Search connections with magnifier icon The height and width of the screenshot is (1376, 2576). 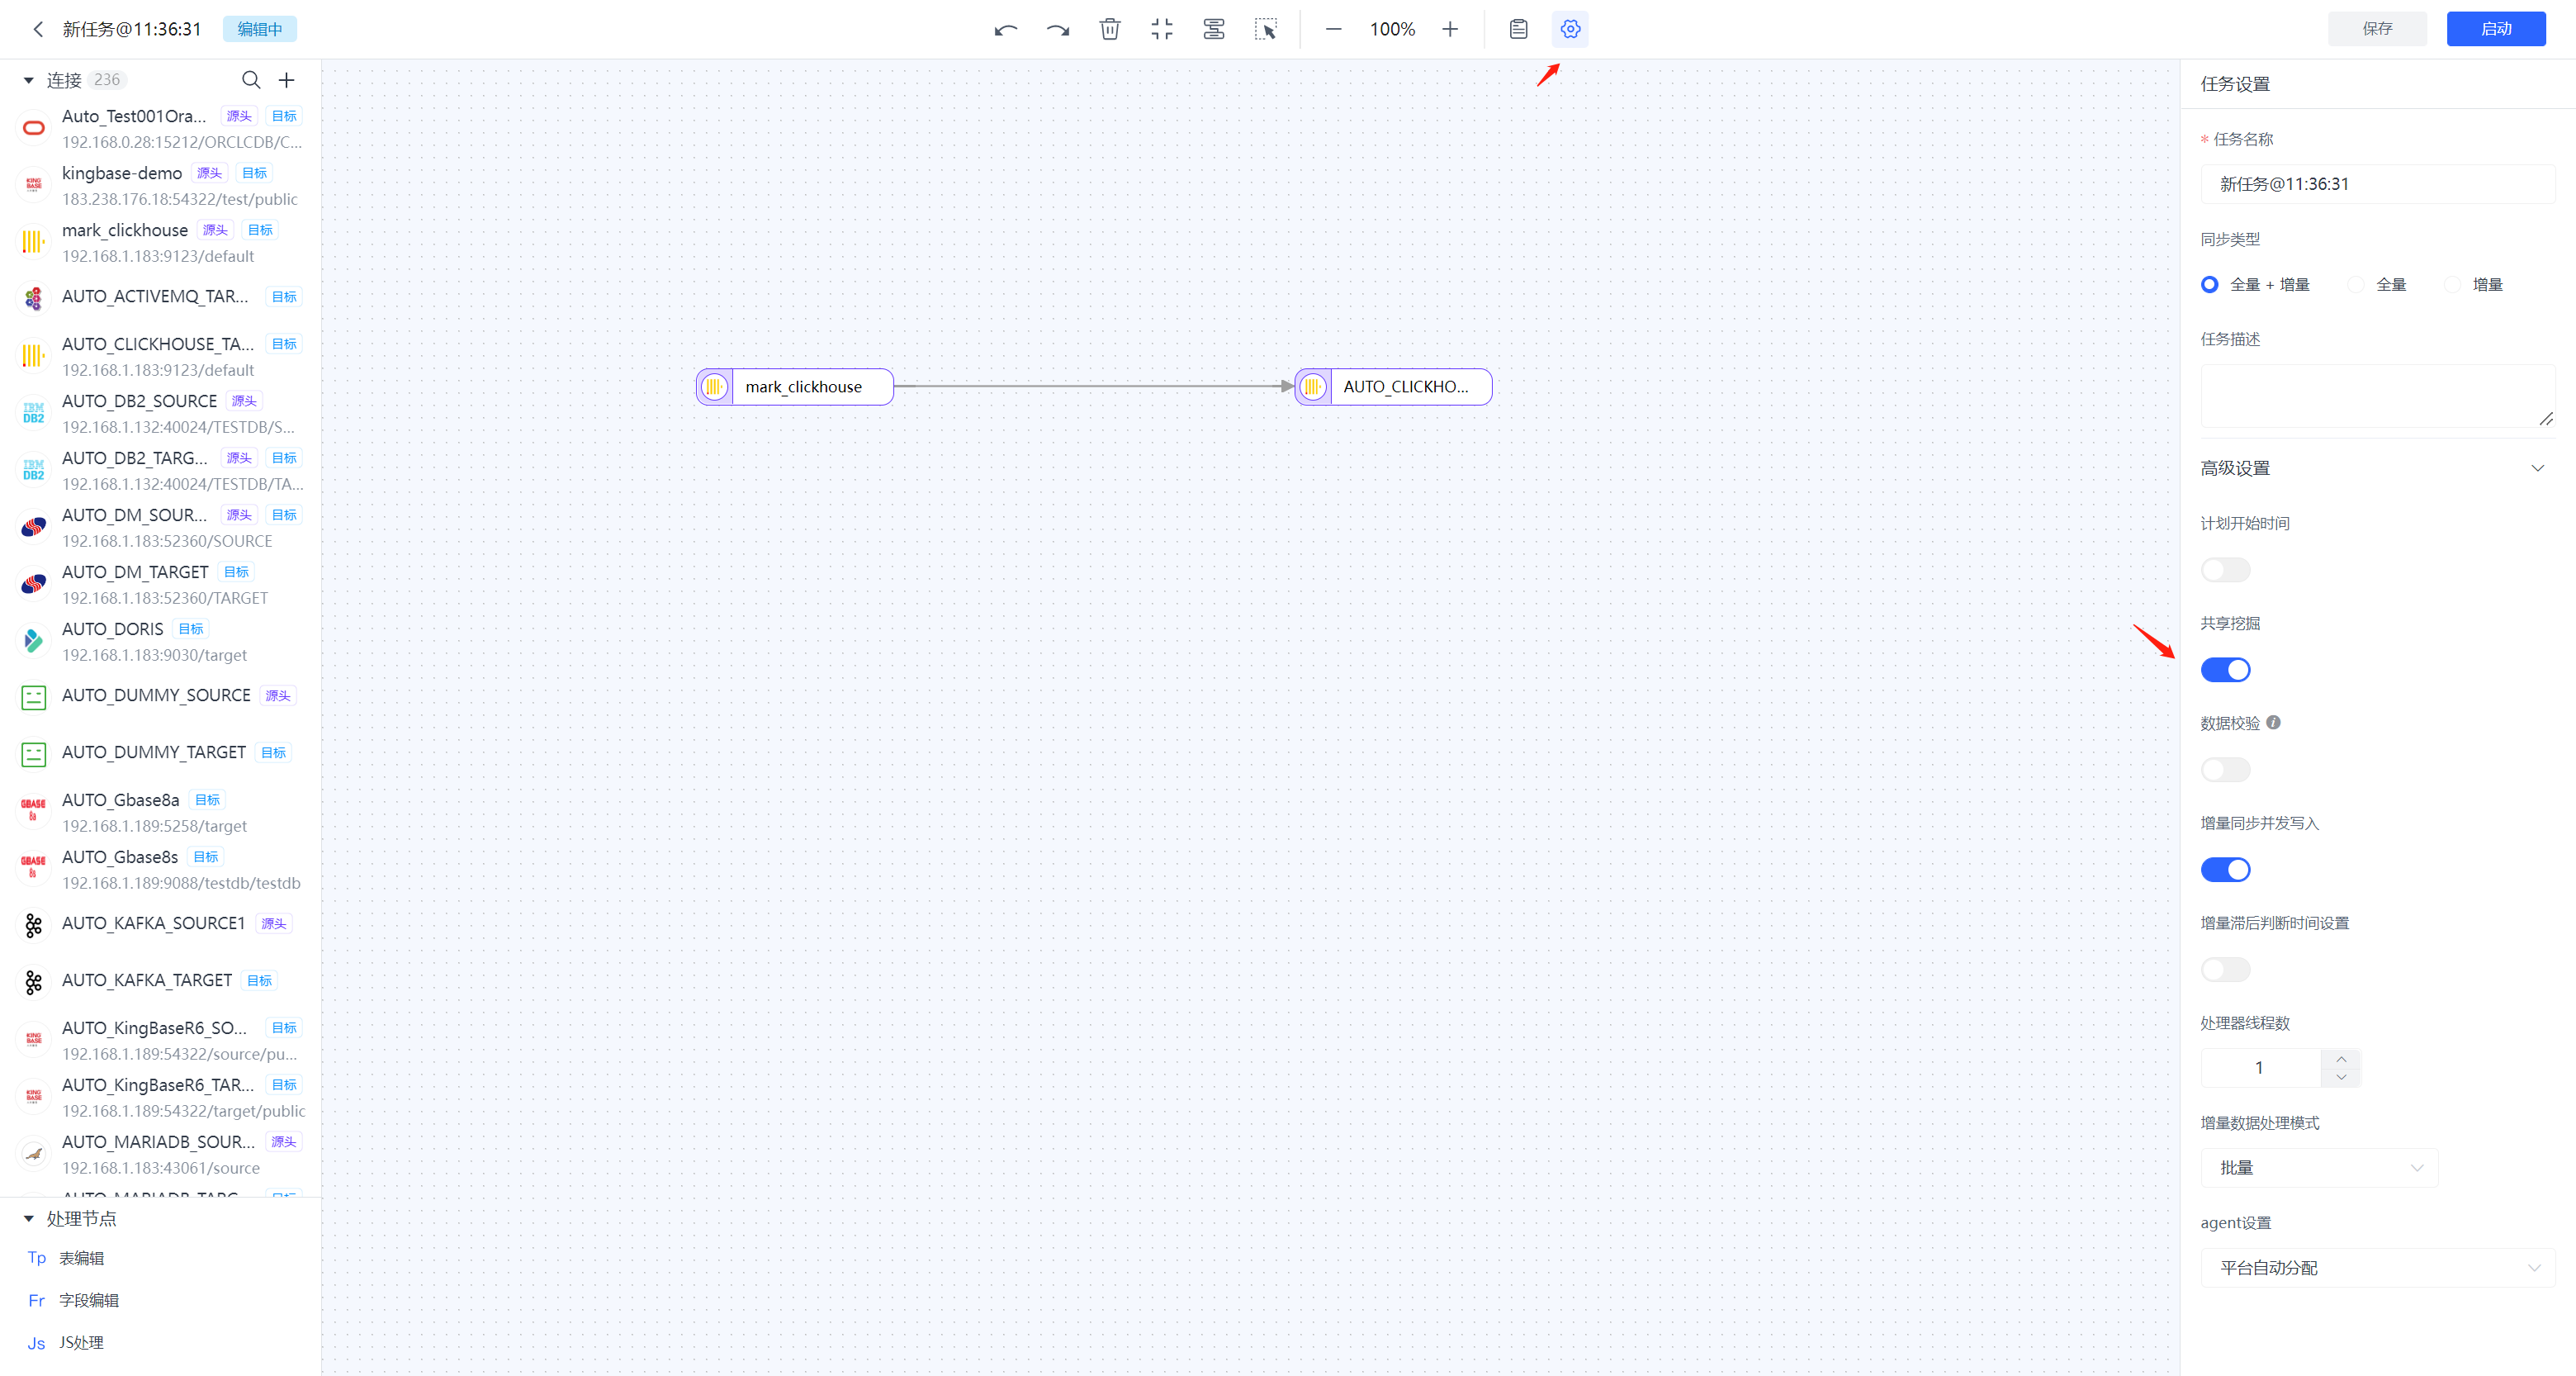point(251,80)
